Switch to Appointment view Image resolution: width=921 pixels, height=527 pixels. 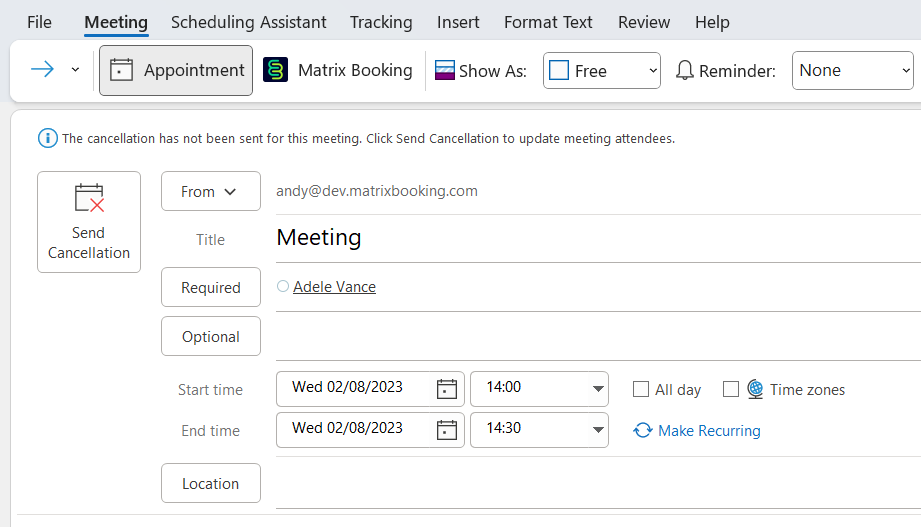[176, 70]
